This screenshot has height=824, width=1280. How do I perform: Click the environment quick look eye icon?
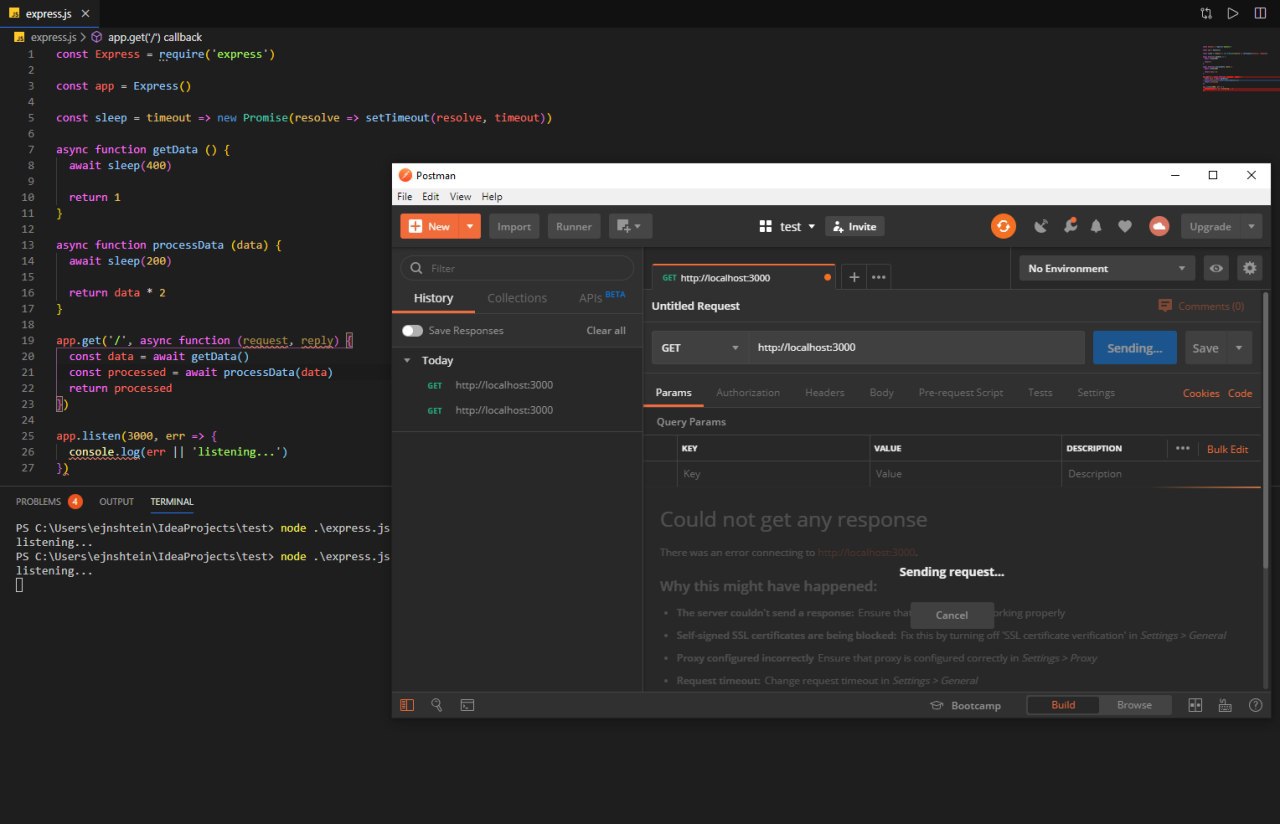pyautogui.click(x=1216, y=268)
